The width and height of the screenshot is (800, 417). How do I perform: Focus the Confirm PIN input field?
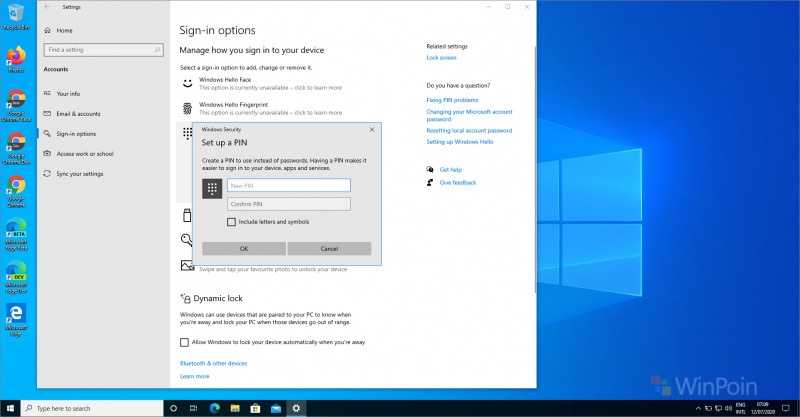coord(289,204)
